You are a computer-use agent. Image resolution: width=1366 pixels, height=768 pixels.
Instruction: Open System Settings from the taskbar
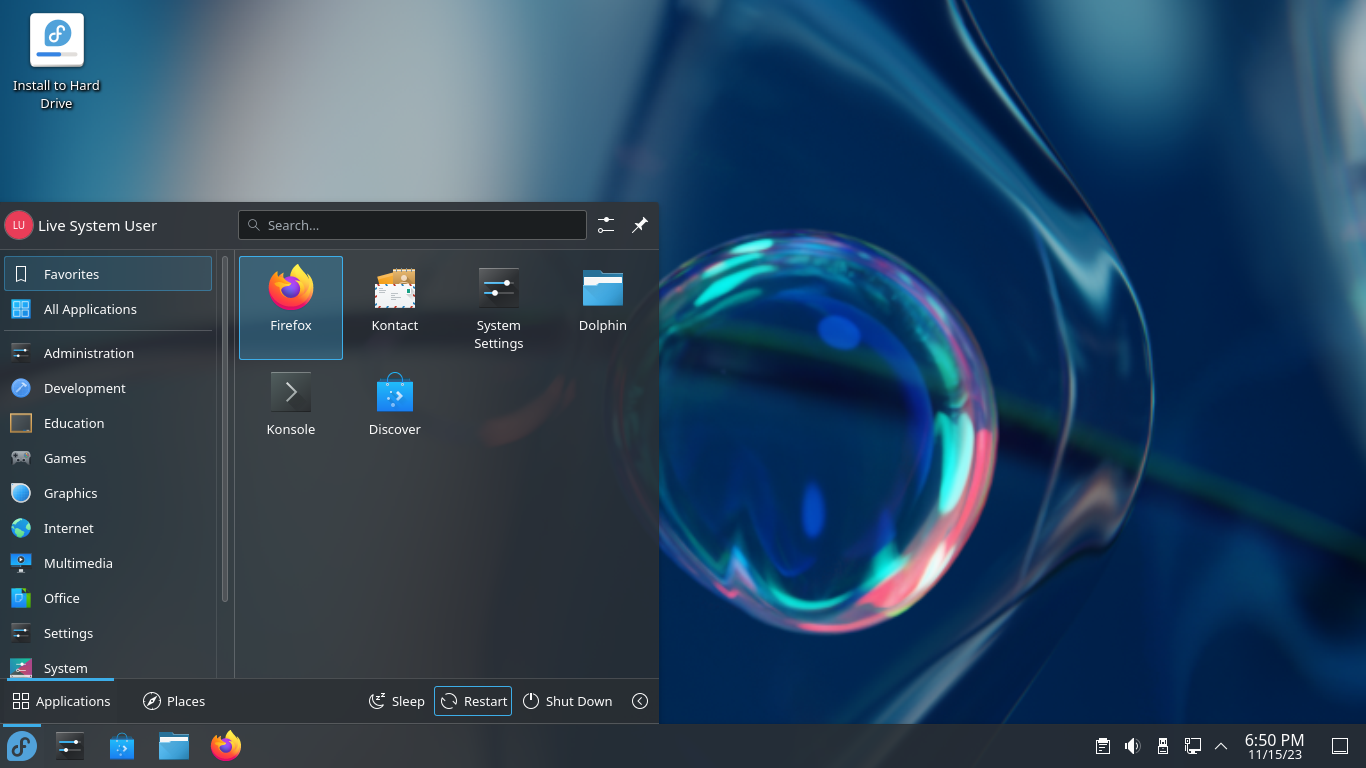70,746
